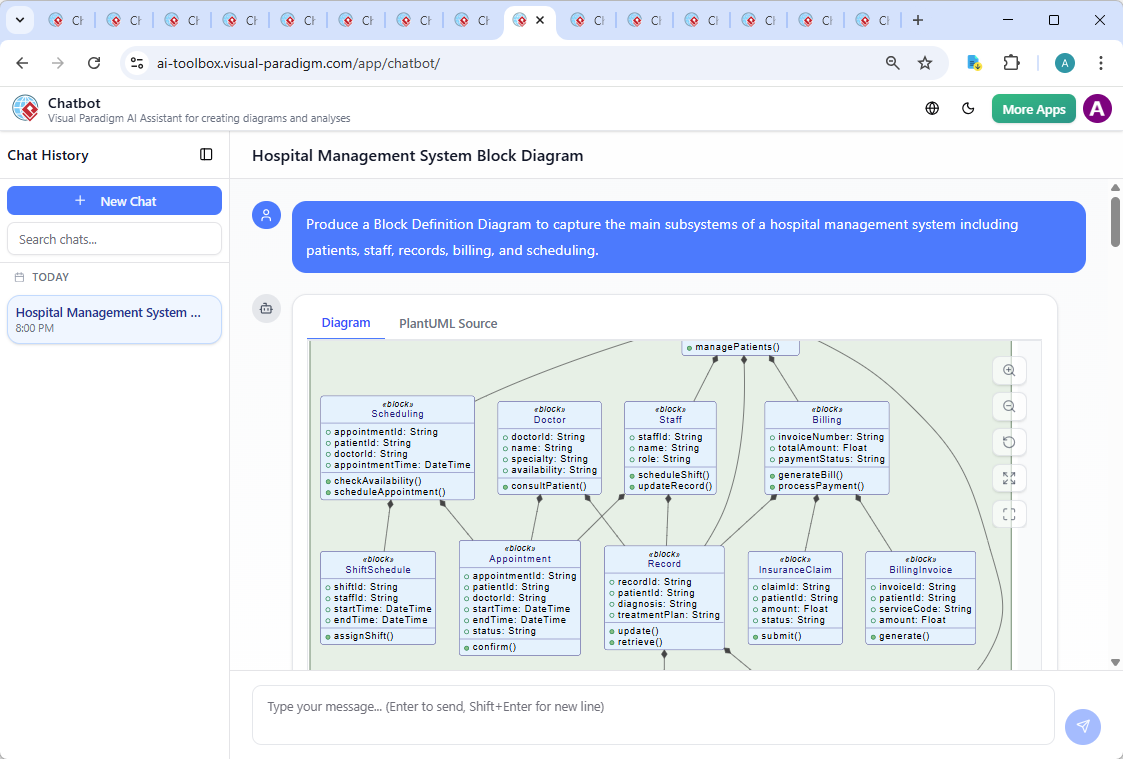
Task: Reset the diagram view orientation
Action: pos(1009,442)
